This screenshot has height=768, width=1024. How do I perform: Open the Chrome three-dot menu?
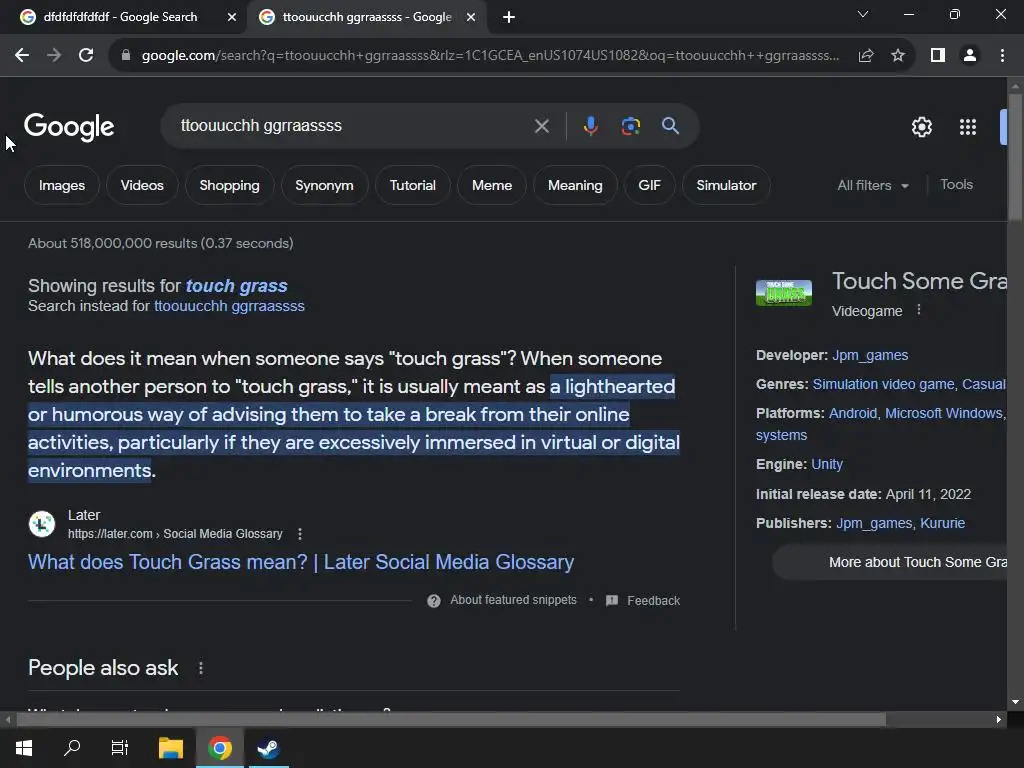click(1002, 56)
